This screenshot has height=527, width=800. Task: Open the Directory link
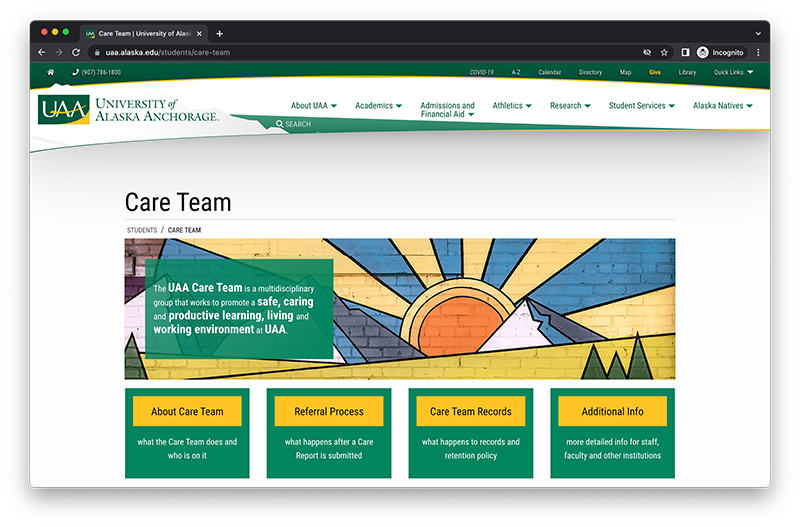tap(590, 72)
